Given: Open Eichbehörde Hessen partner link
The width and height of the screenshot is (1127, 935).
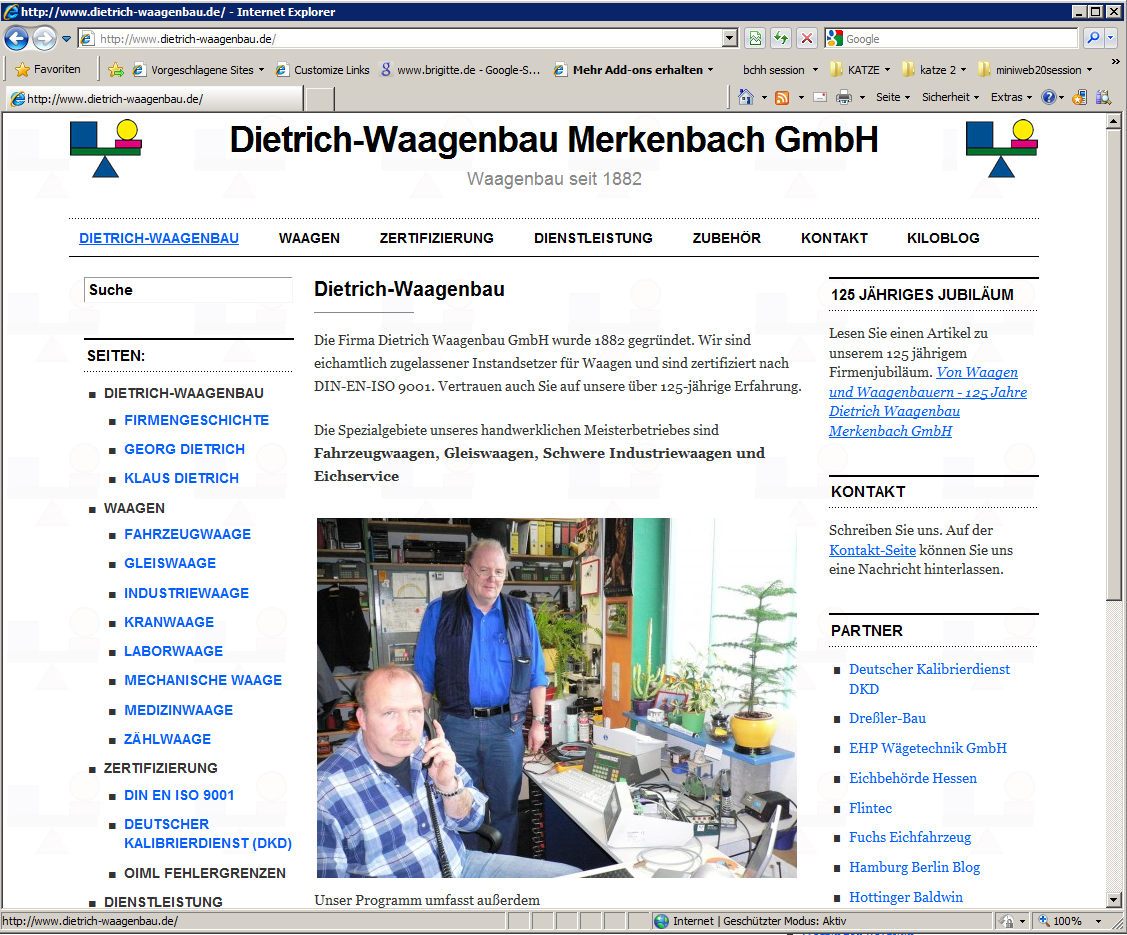Looking at the screenshot, I should (x=913, y=778).
